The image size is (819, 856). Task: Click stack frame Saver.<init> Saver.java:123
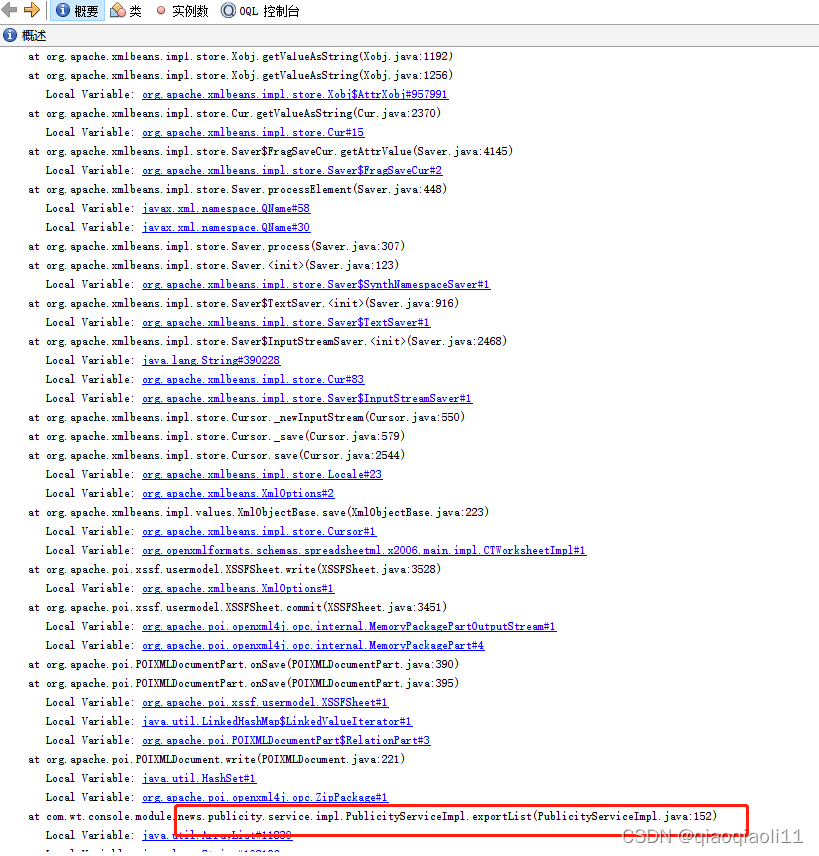click(x=213, y=265)
